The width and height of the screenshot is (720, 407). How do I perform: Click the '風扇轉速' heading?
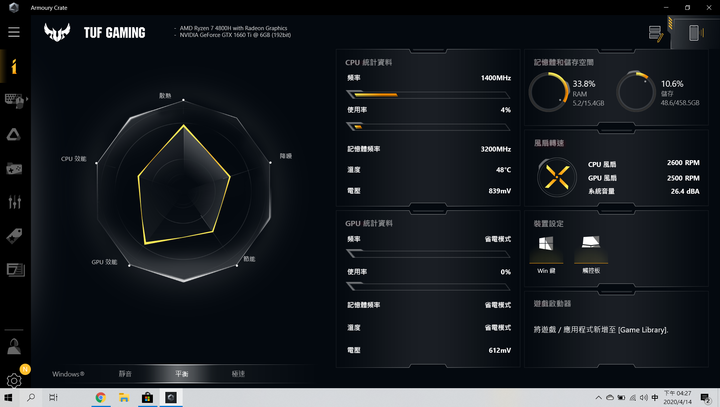pyautogui.click(x=549, y=143)
